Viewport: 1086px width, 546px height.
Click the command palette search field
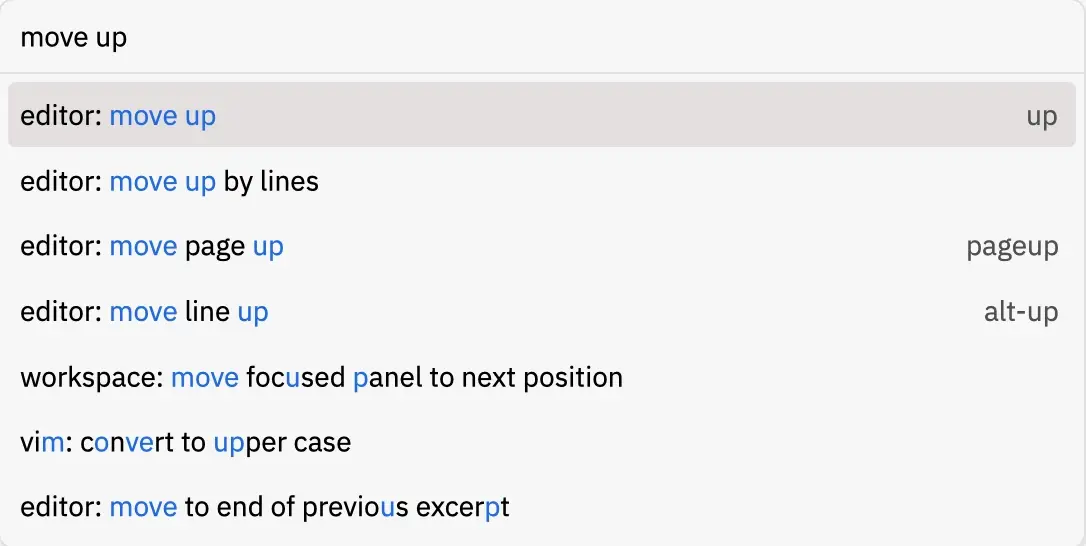click(542, 37)
